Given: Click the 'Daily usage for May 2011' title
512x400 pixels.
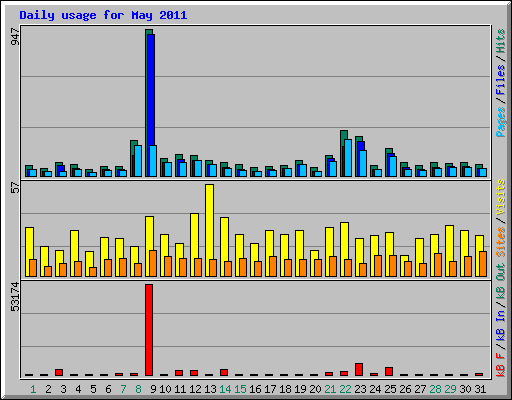Looking at the screenshot, I should pos(103,15).
